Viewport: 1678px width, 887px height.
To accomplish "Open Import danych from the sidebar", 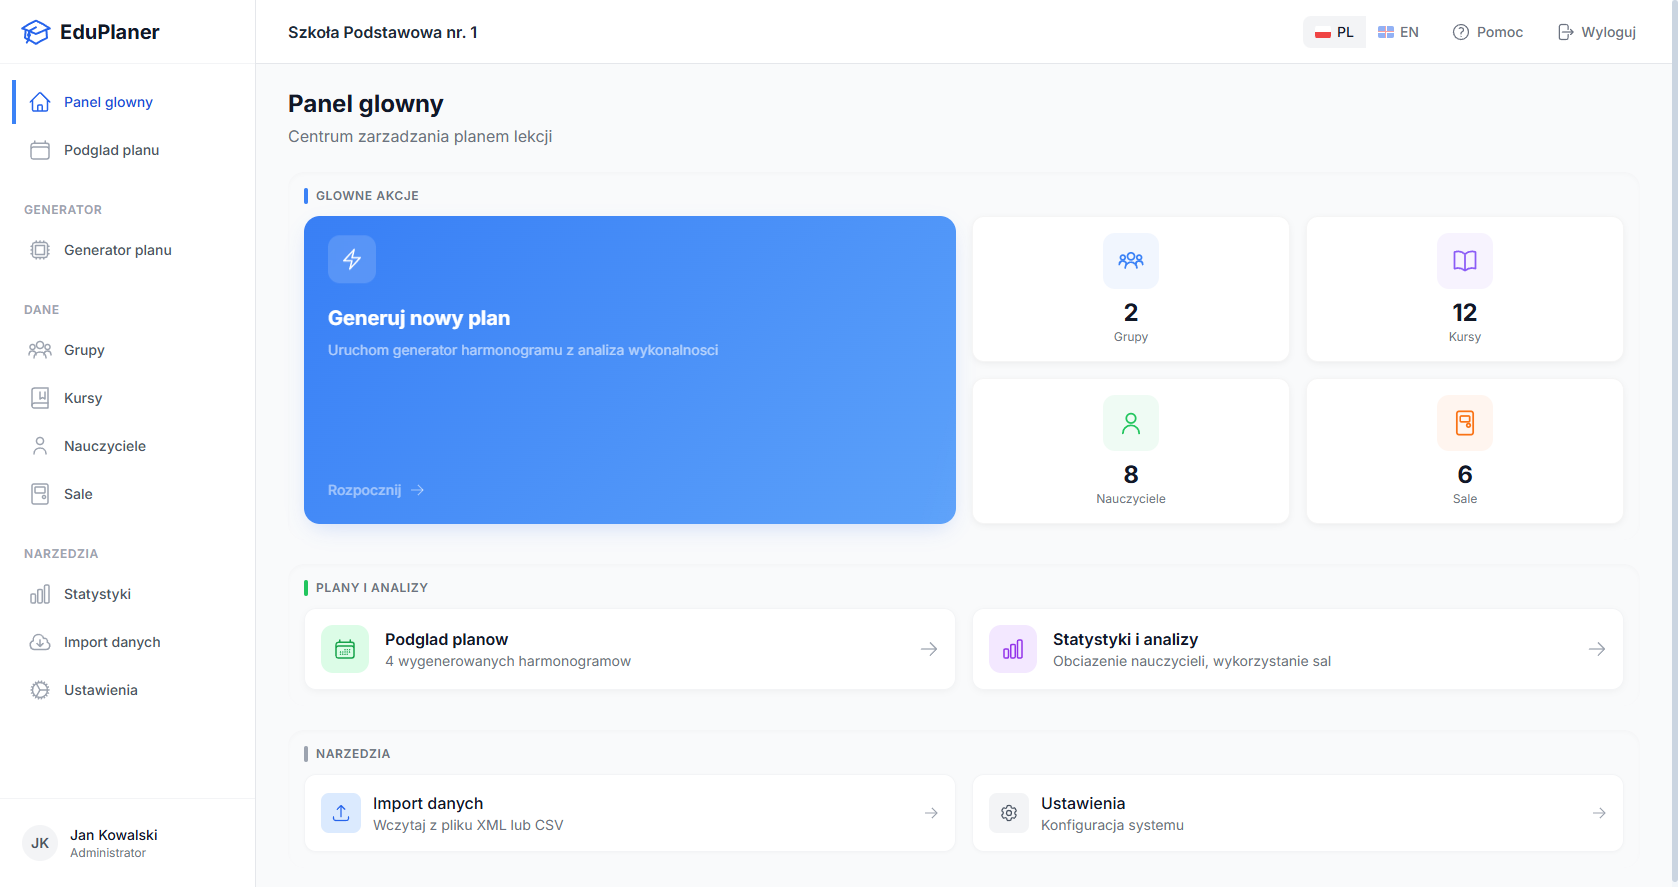I will [128, 642].
